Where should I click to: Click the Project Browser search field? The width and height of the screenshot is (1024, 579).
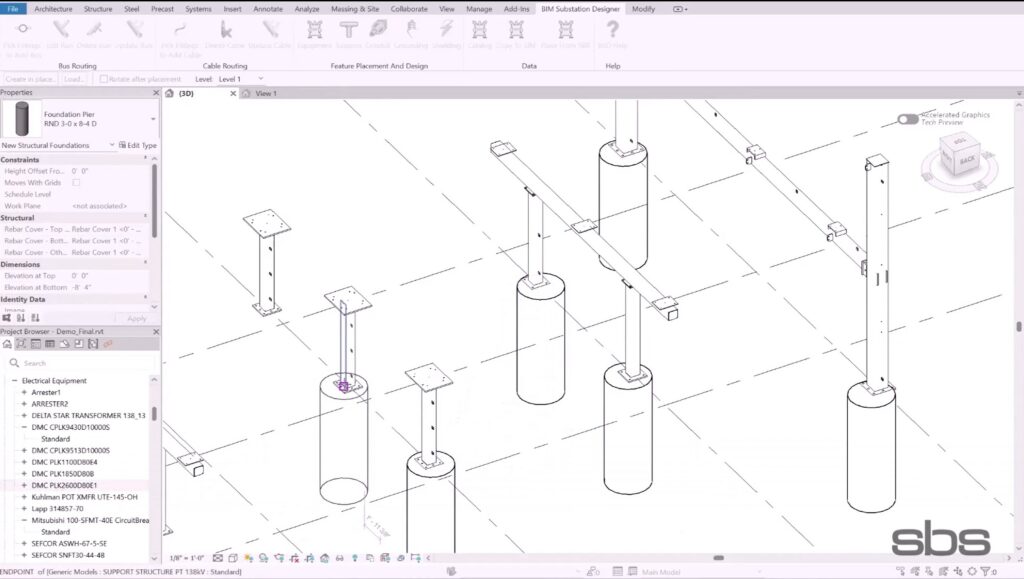pyautogui.click(x=80, y=363)
